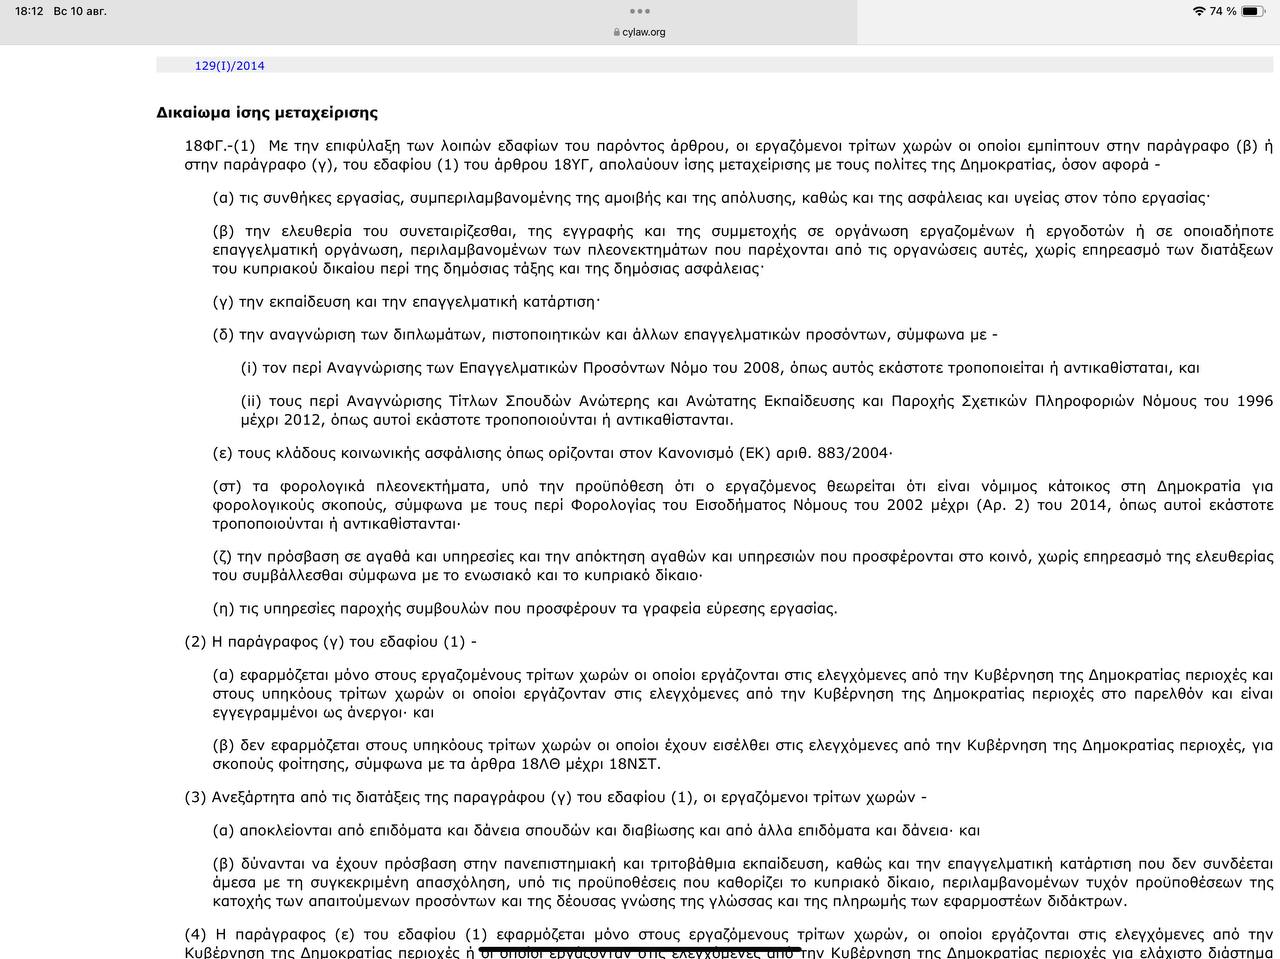Image resolution: width=1280 pixels, height=959 pixels.
Task: Click the section number "18ΦΓ.-(1)"
Action: pyautogui.click(x=220, y=145)
